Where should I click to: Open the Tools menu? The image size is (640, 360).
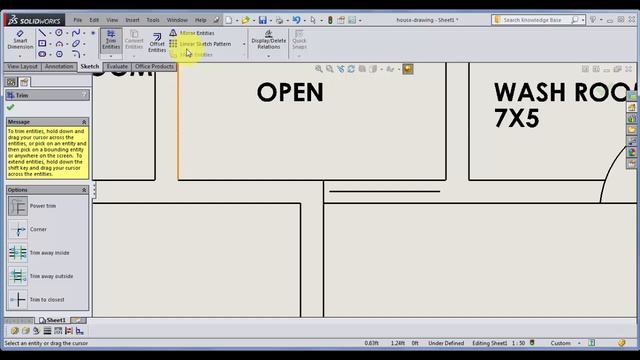click(153, 20)
